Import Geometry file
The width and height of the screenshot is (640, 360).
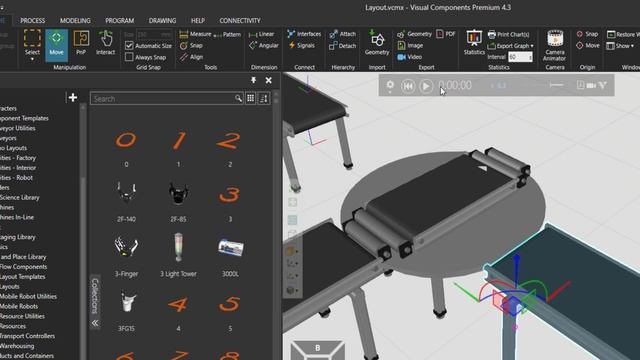377,42
